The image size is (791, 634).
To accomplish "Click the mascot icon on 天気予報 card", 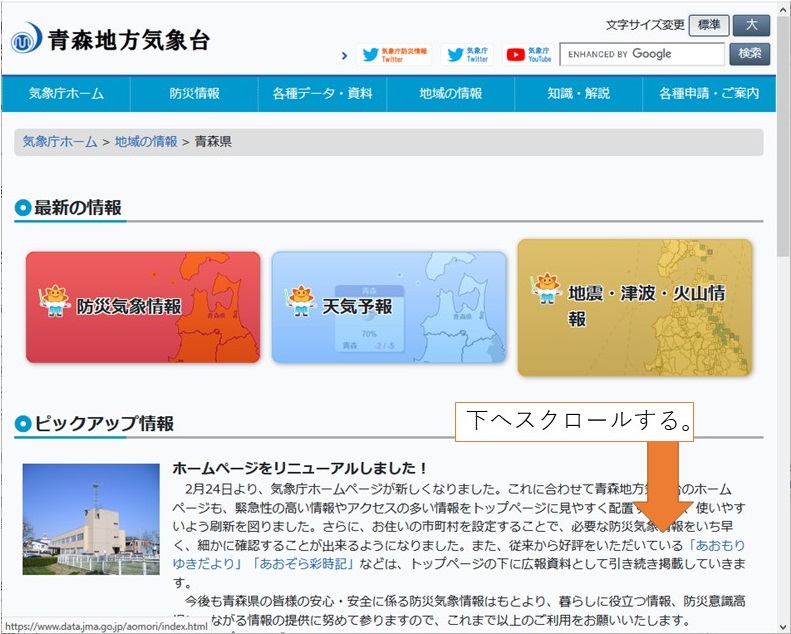I will [300, 300].
